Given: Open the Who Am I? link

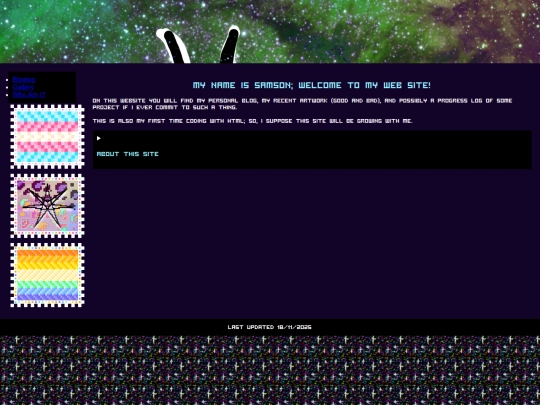Looking at the screenshot, I should 29,95.
